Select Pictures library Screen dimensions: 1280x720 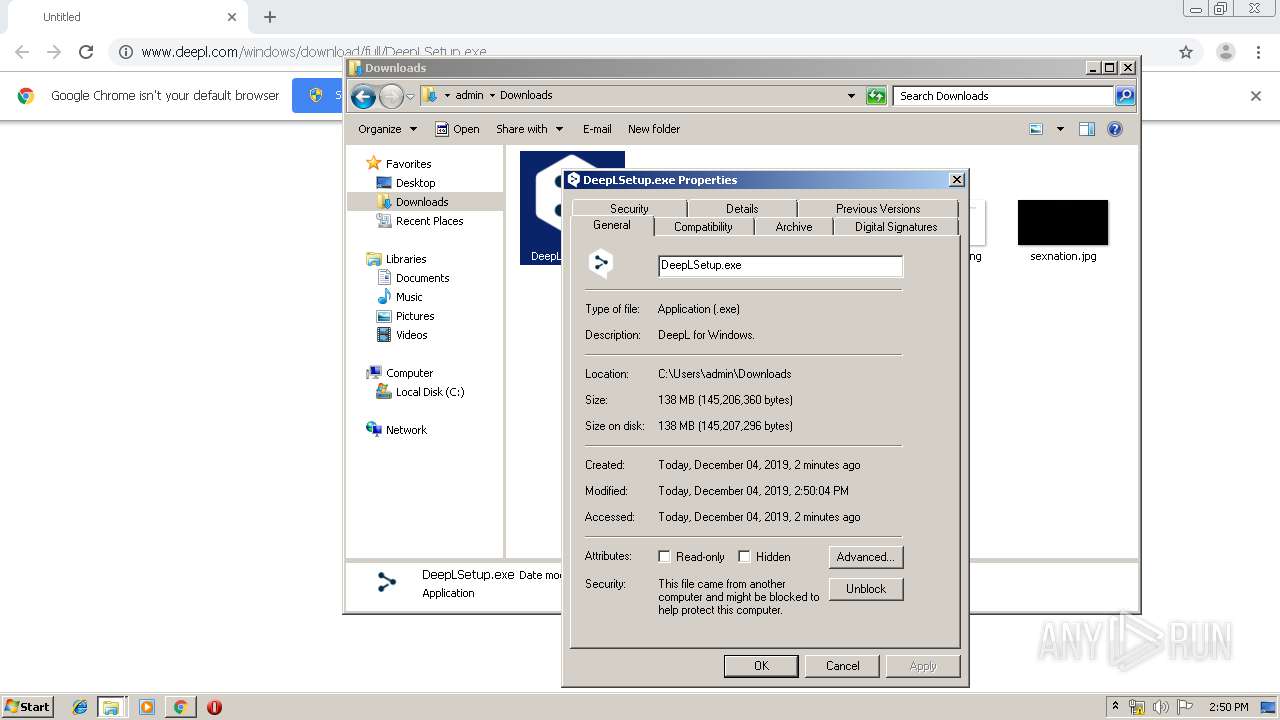[415, 316]
